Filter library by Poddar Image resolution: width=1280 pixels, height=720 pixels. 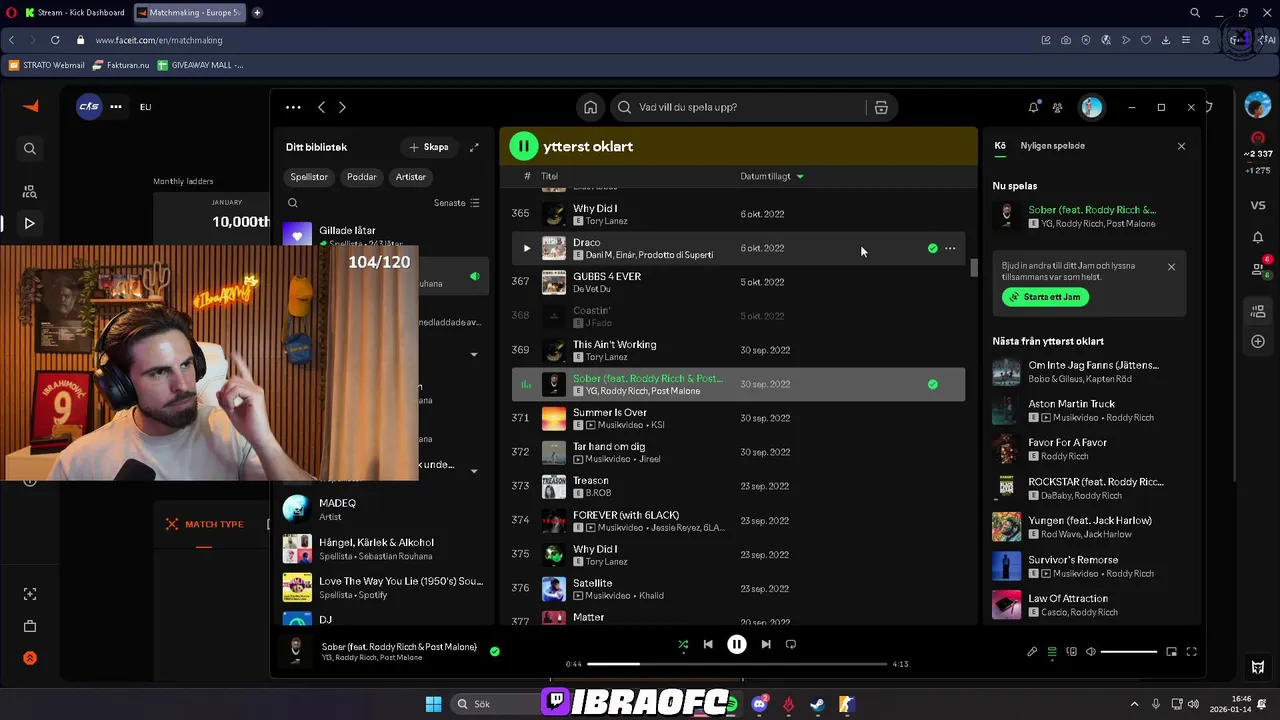pyautogui.click(x=362, y=177)
